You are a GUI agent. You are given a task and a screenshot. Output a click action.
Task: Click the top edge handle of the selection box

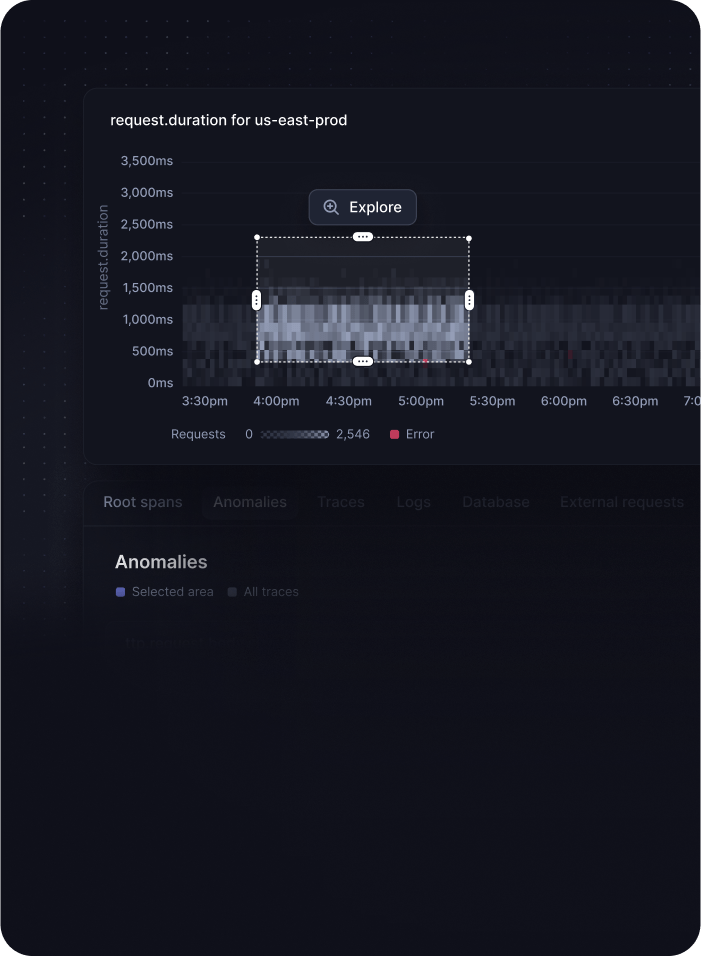pos(363,237)
